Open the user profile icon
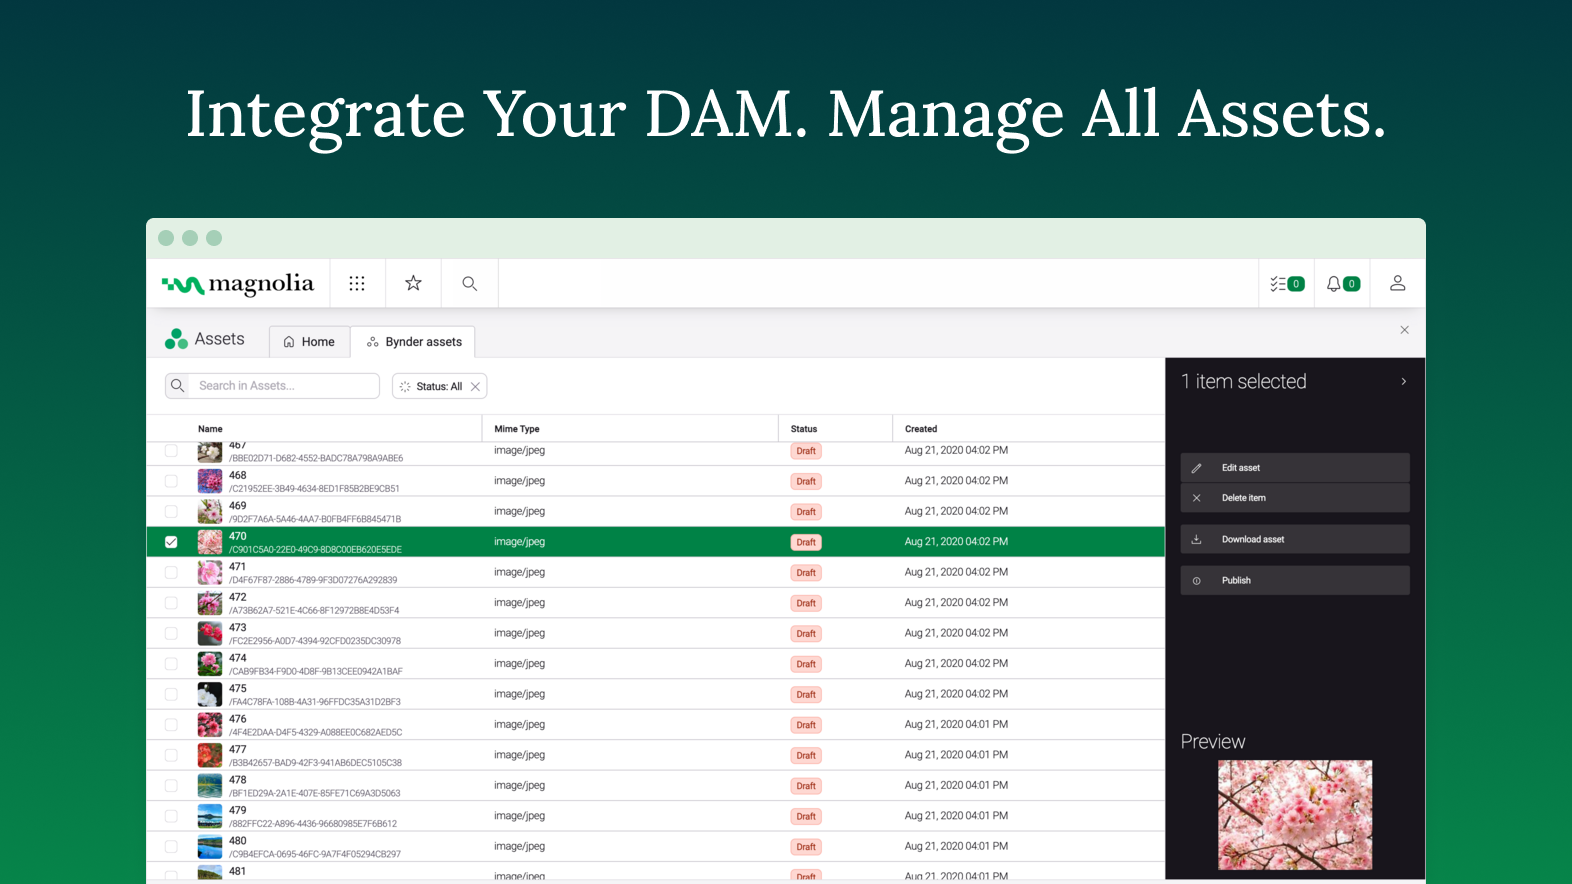The width and height of the screenshot is (1572, 884). coord(1397,284)
